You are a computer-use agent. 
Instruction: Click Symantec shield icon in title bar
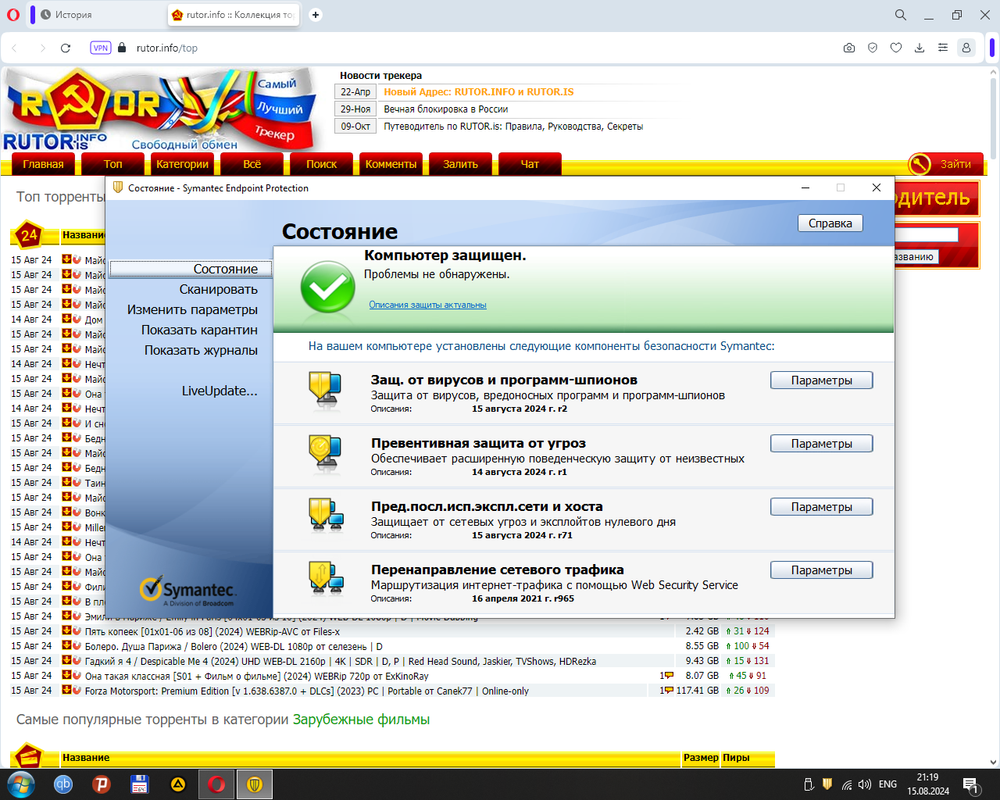(117, 188)
